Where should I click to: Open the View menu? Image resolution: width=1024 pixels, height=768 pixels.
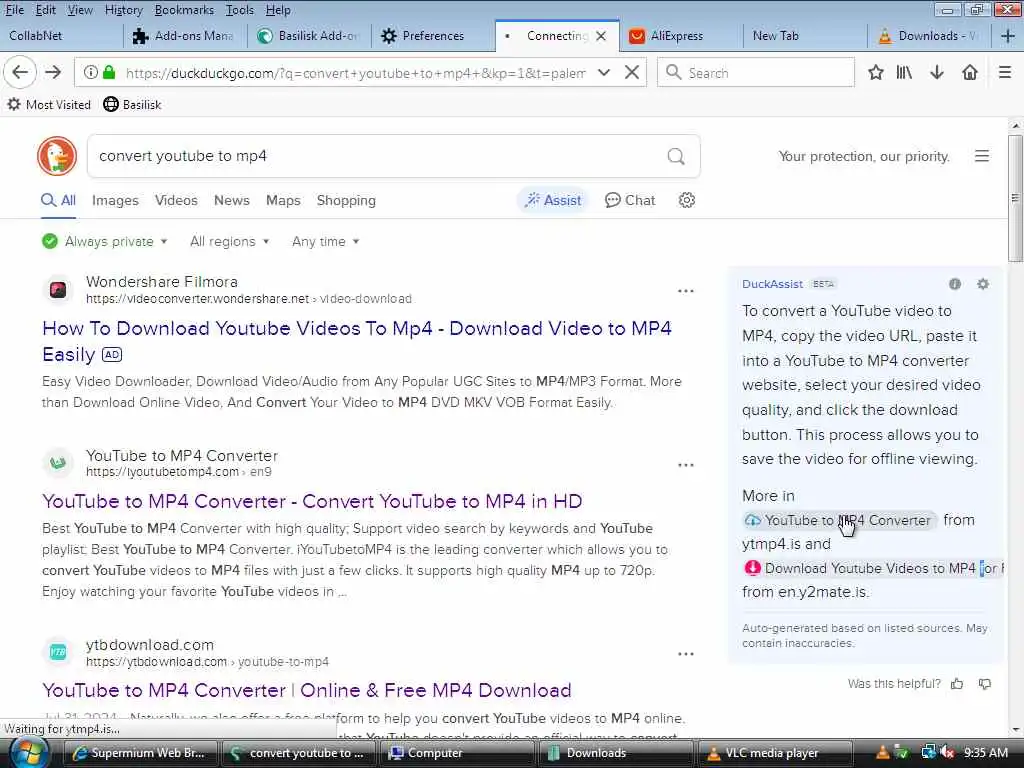tap(80, 10)
